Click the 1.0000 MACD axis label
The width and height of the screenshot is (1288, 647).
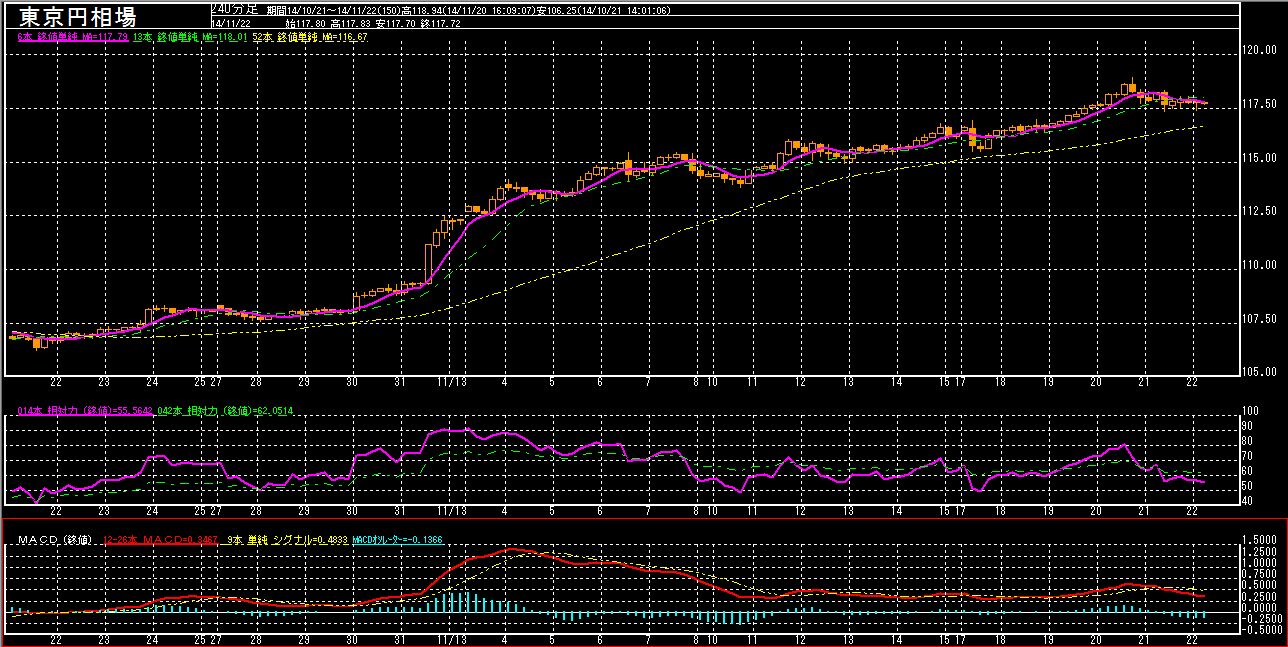1257,562
